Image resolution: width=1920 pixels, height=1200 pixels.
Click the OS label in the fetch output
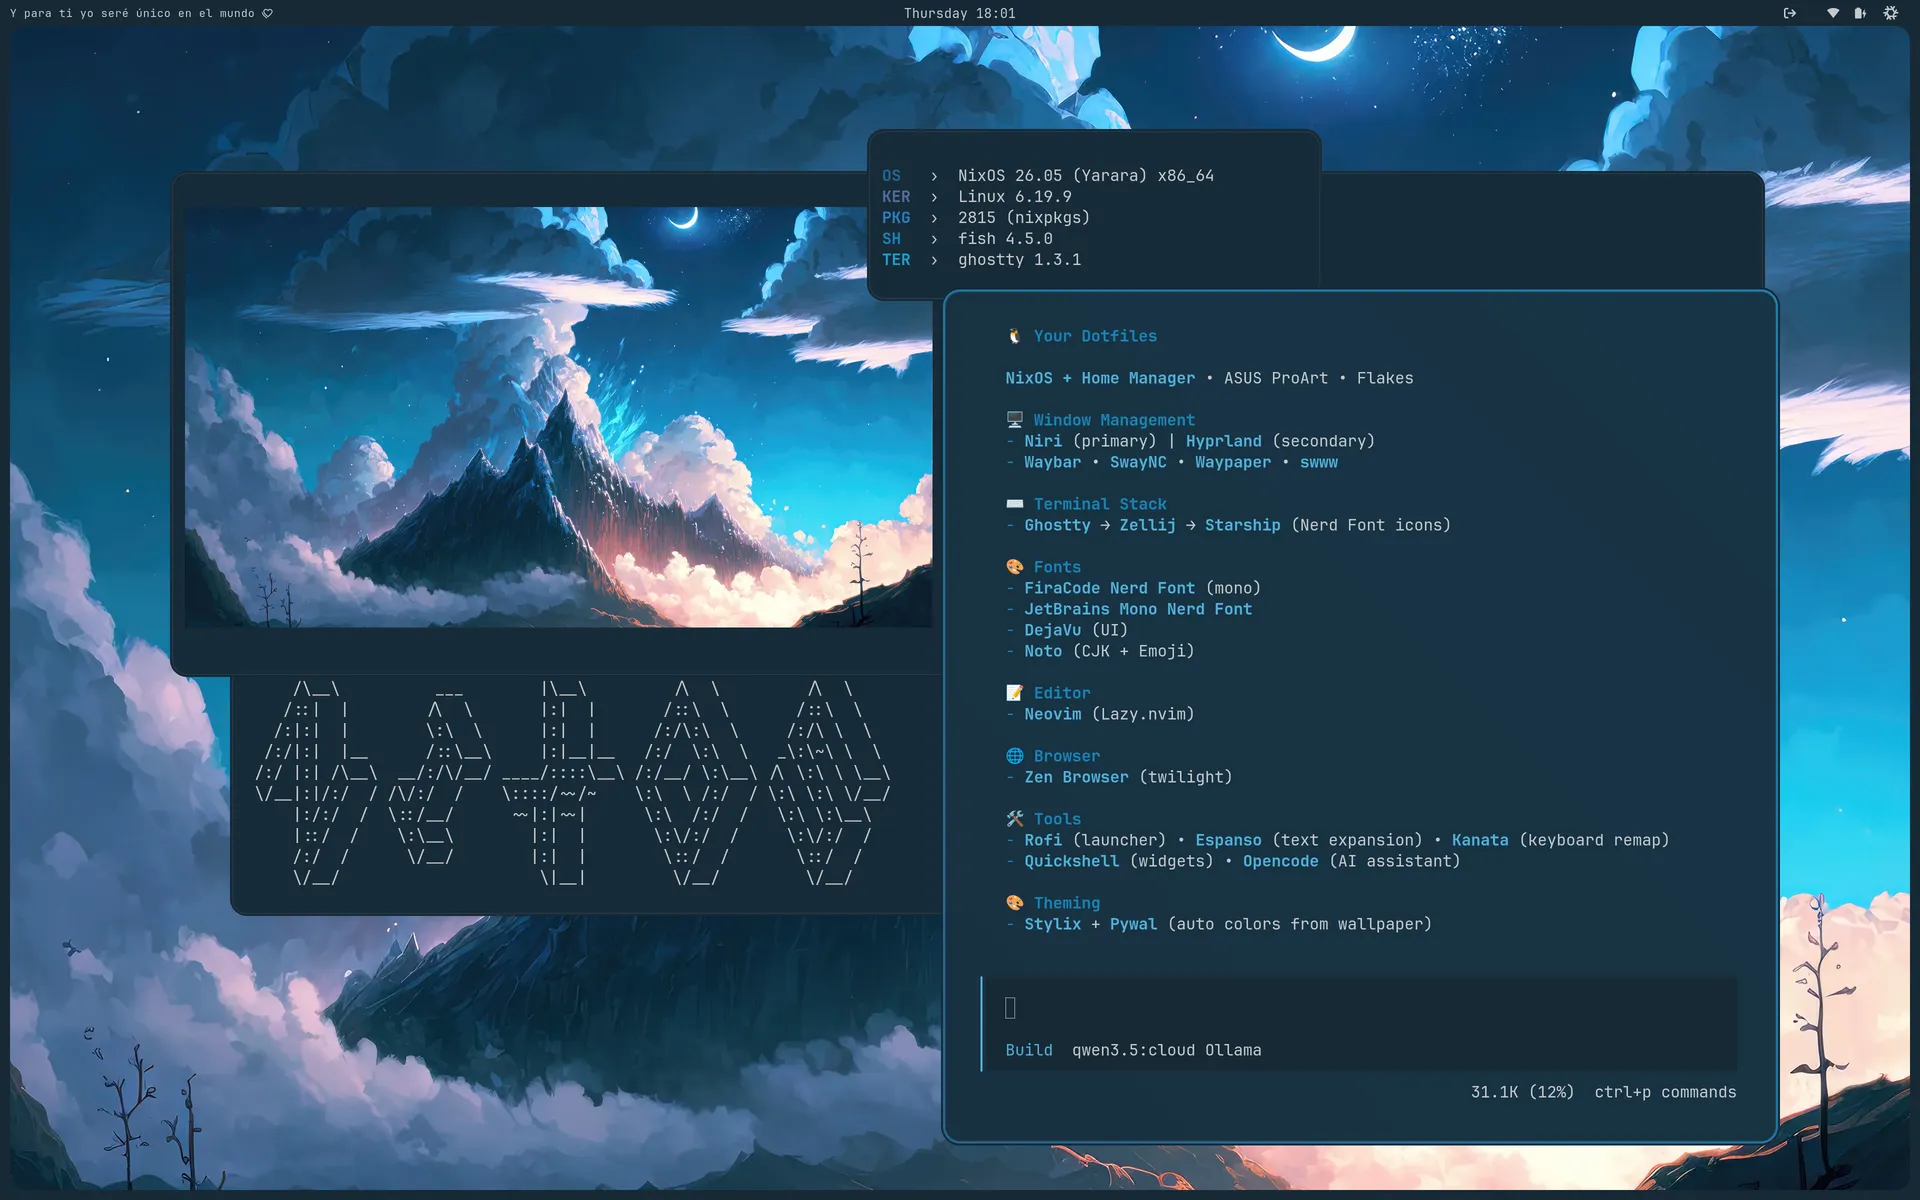click(x=891, y=175)
